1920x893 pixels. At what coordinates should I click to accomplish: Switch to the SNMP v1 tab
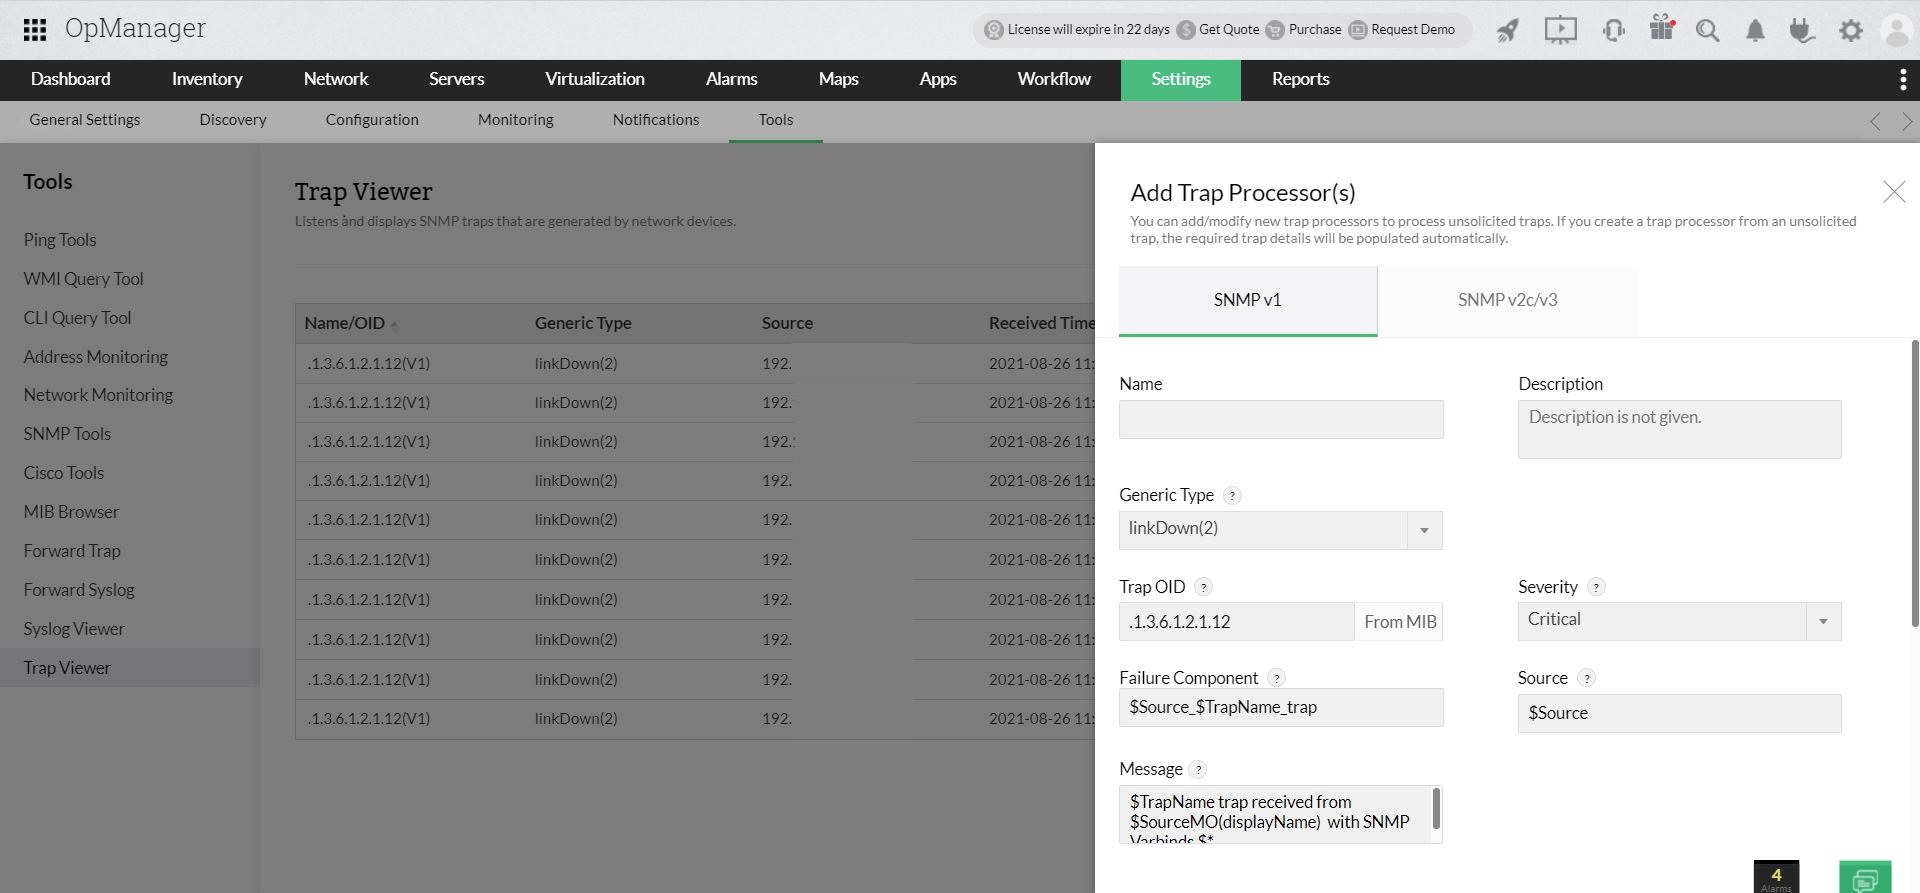coord(1248,300)
